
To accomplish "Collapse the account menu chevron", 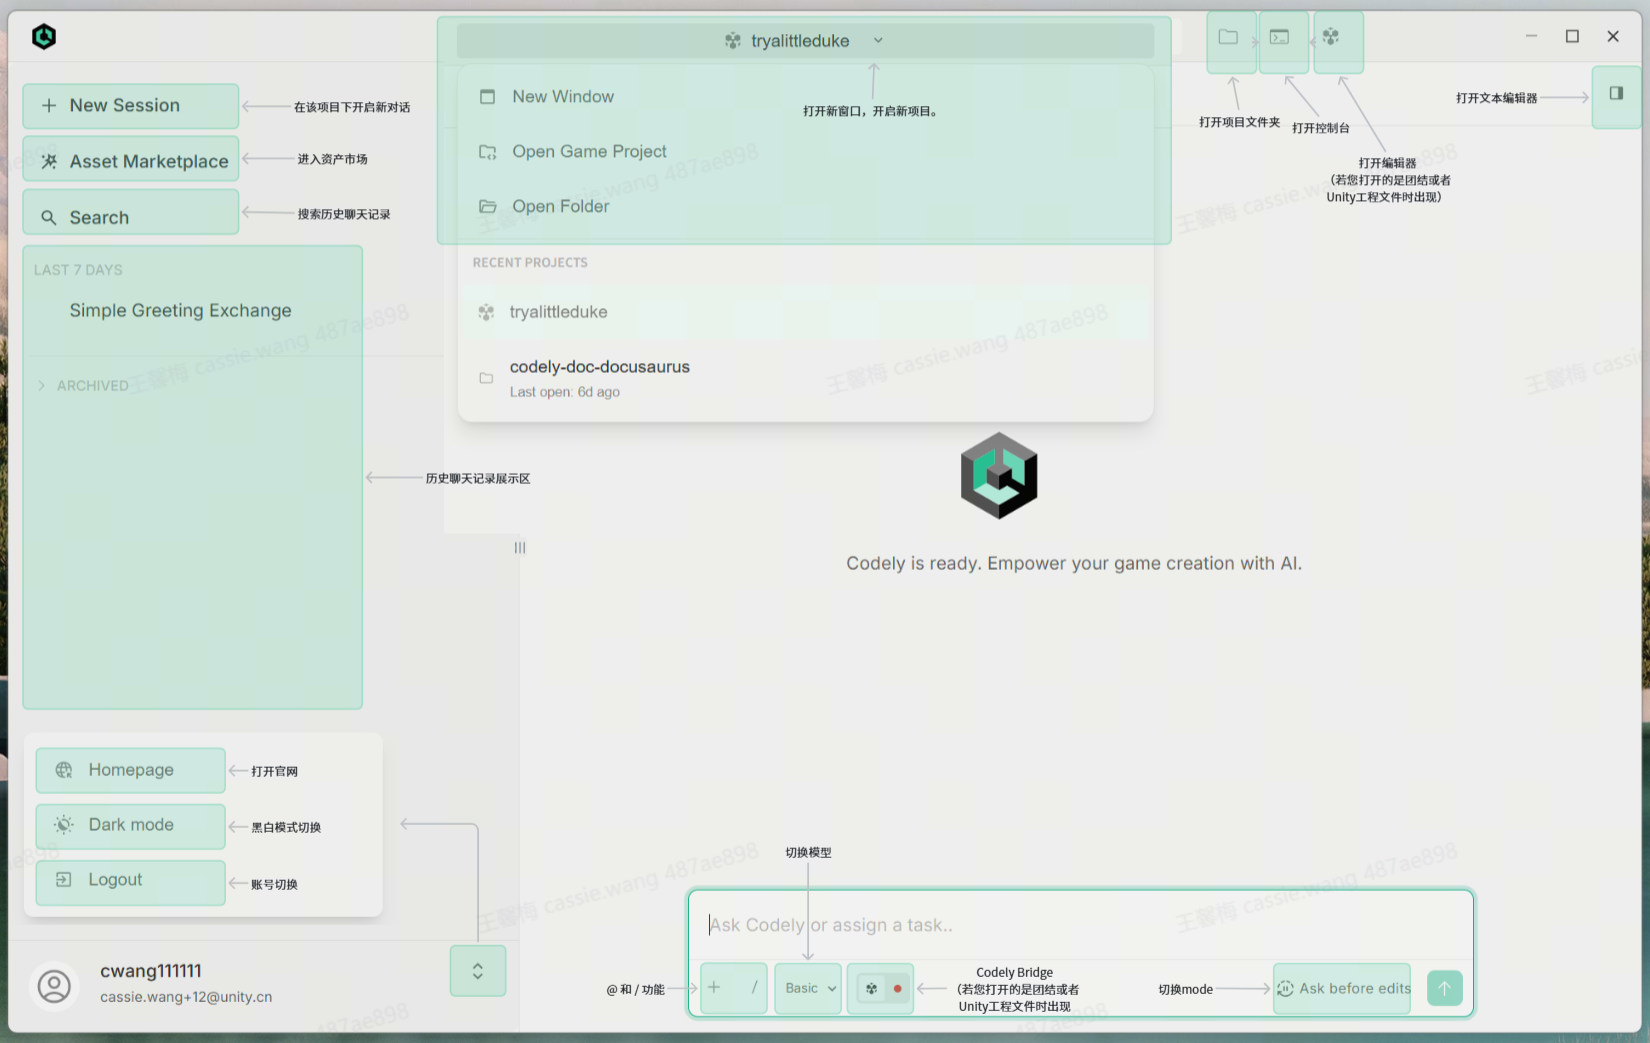I will 478,971.
